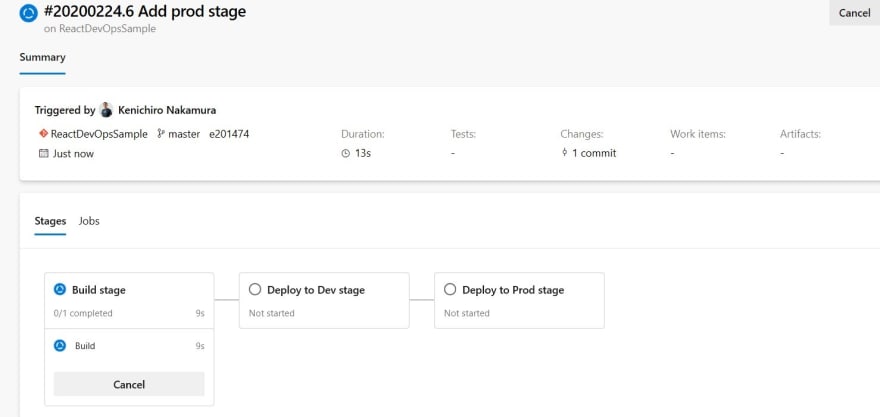Select the Stages tab
The height and width of the screenshot is (417, 880).
click(50, 221)
